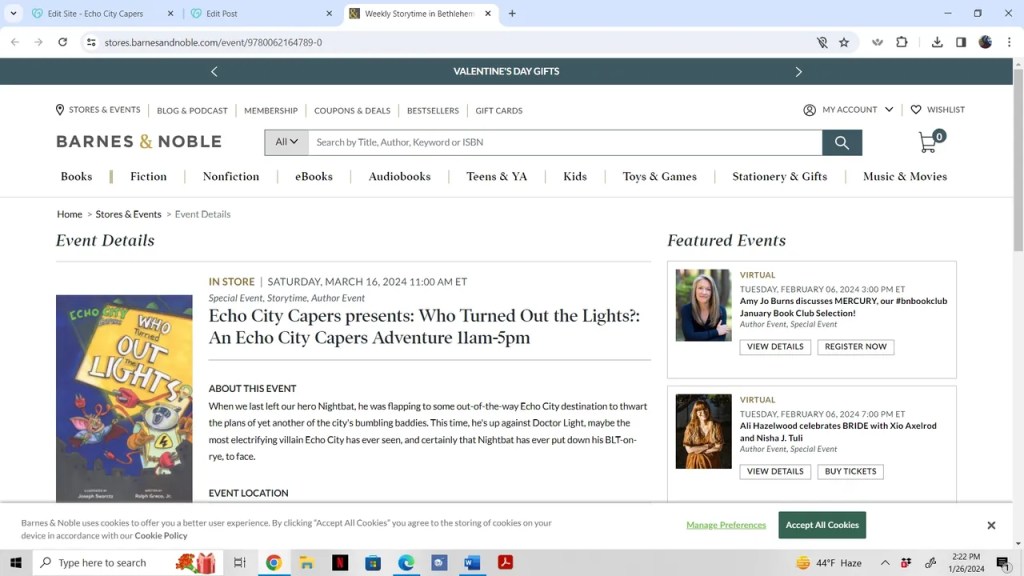Click the book search input field
1024x576 pixels.
(x=565, y=143)
